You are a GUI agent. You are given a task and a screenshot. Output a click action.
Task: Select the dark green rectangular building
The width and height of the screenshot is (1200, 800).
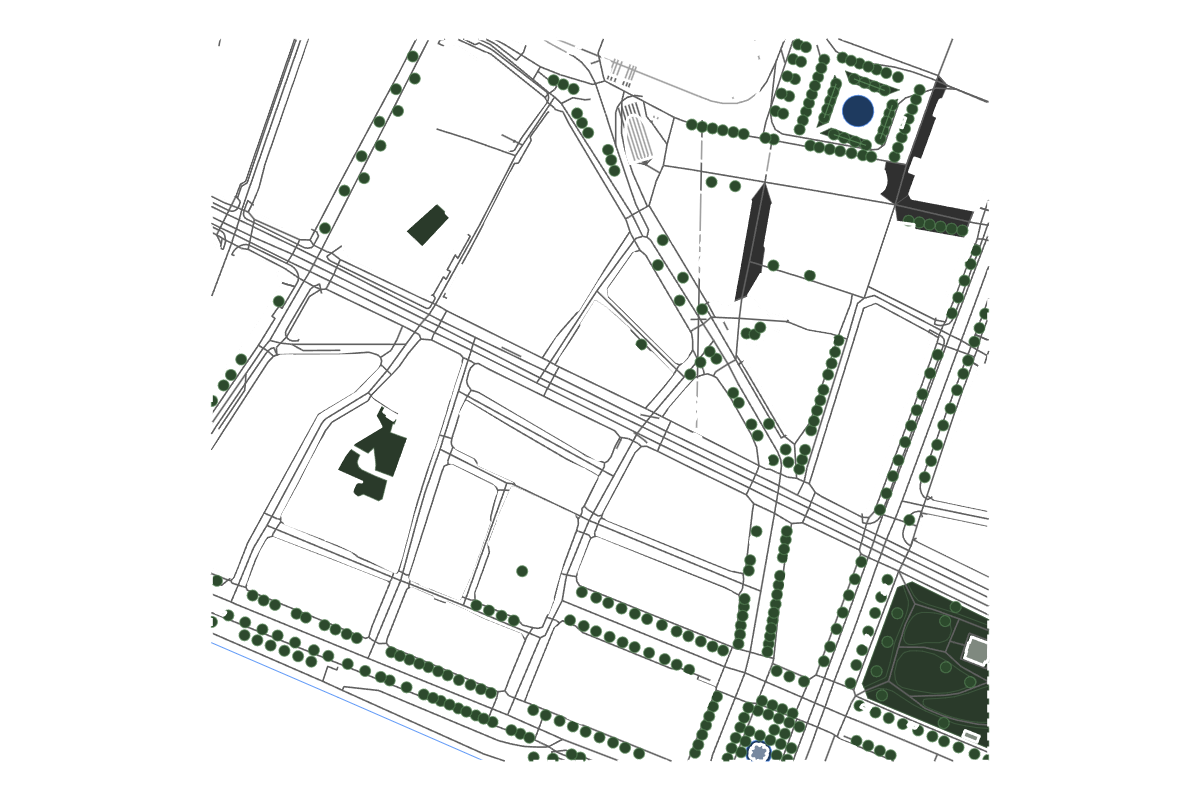tap(428, 225)
